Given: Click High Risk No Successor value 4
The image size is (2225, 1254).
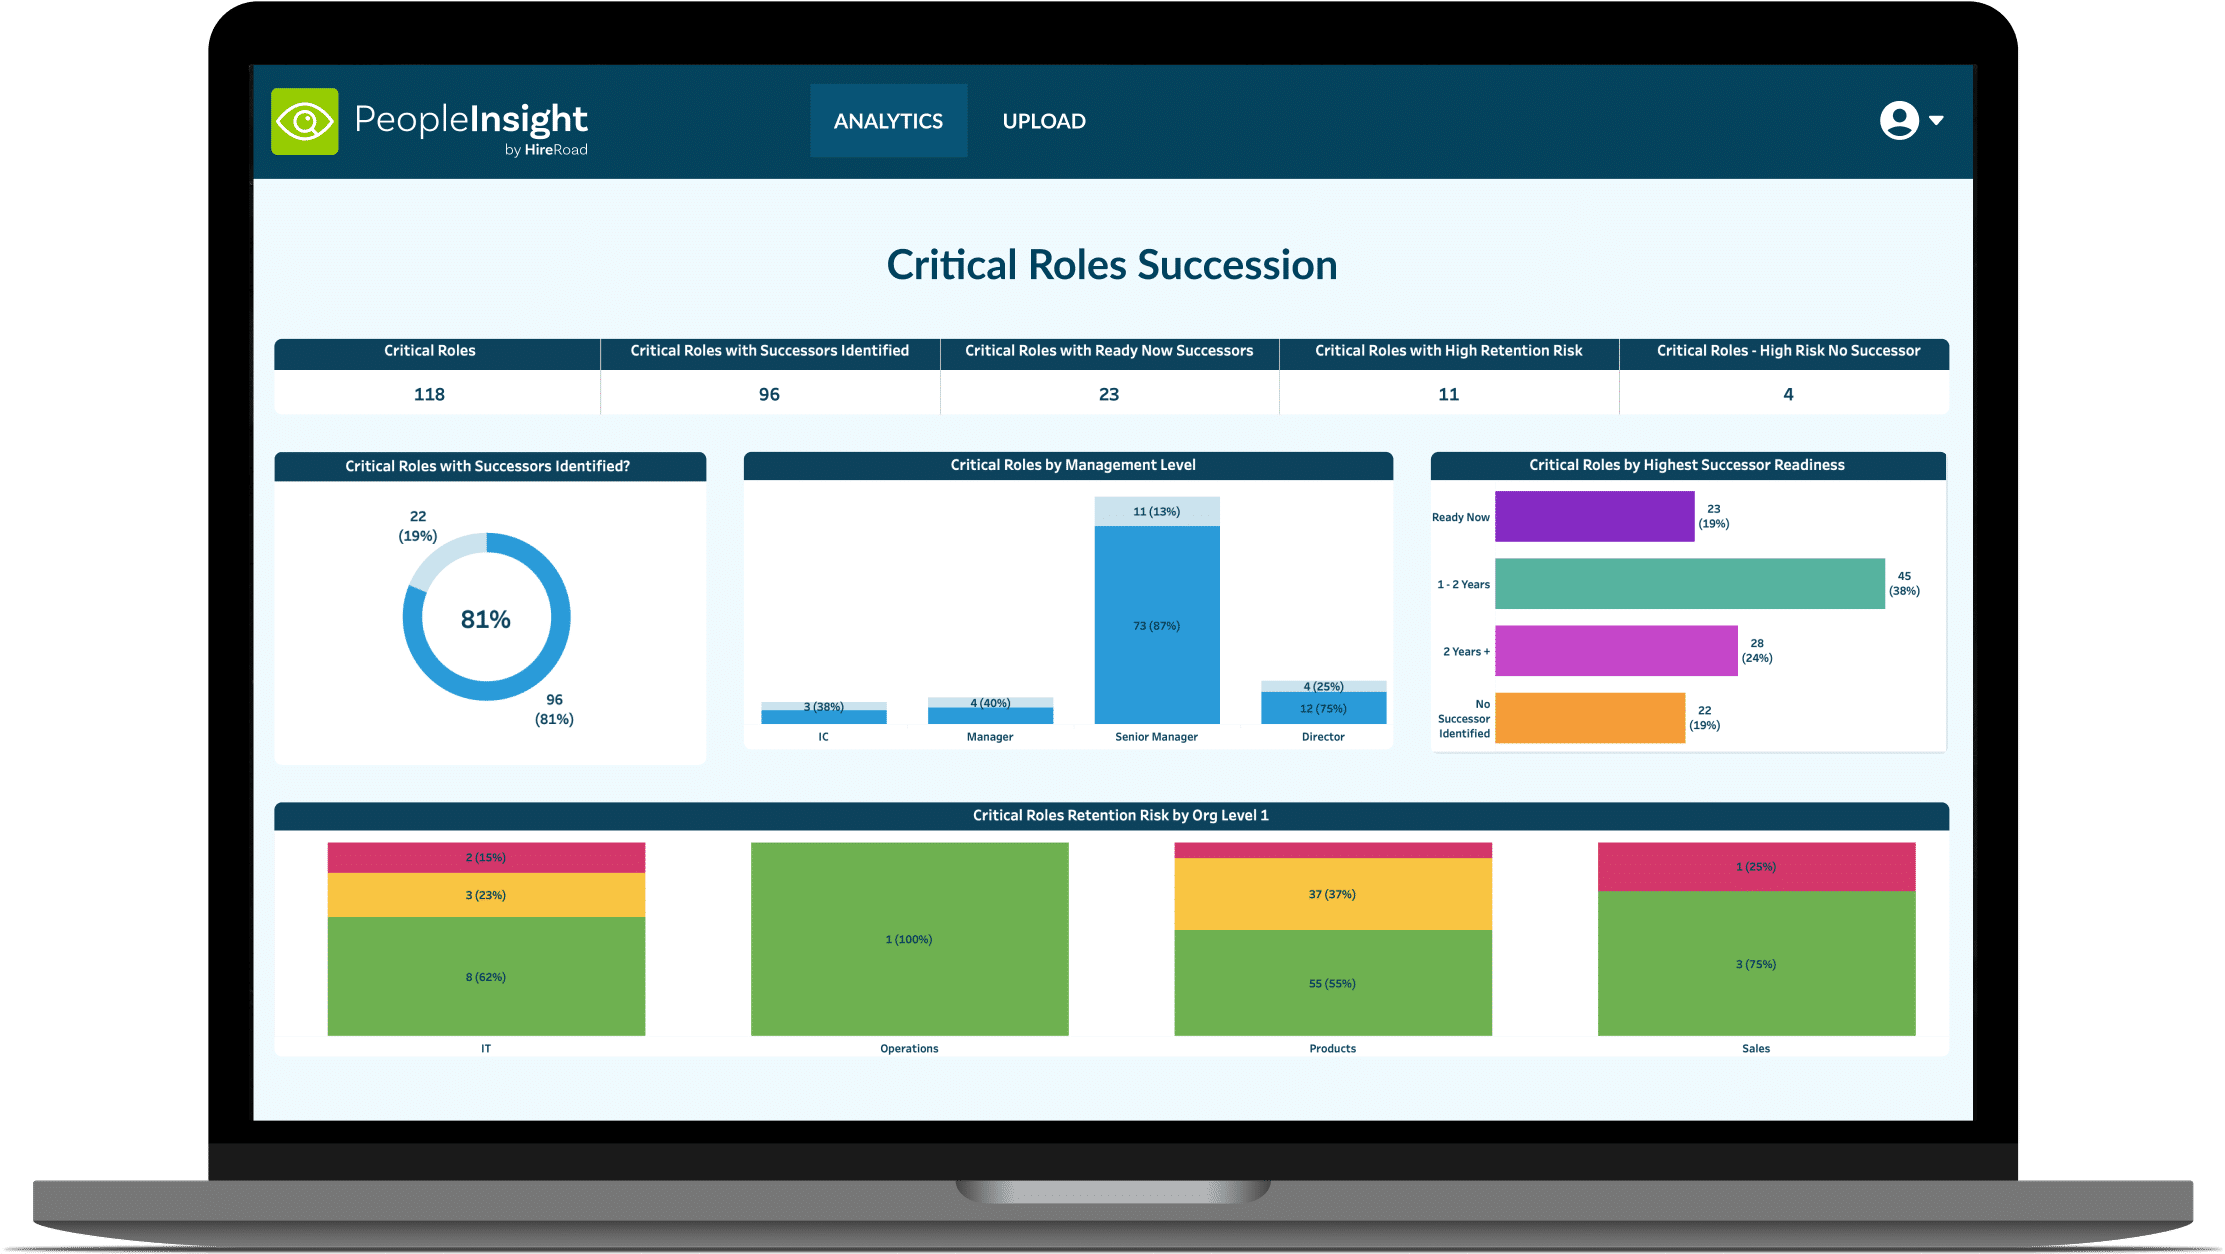Looking at the screenshot, I should 1788,394.
